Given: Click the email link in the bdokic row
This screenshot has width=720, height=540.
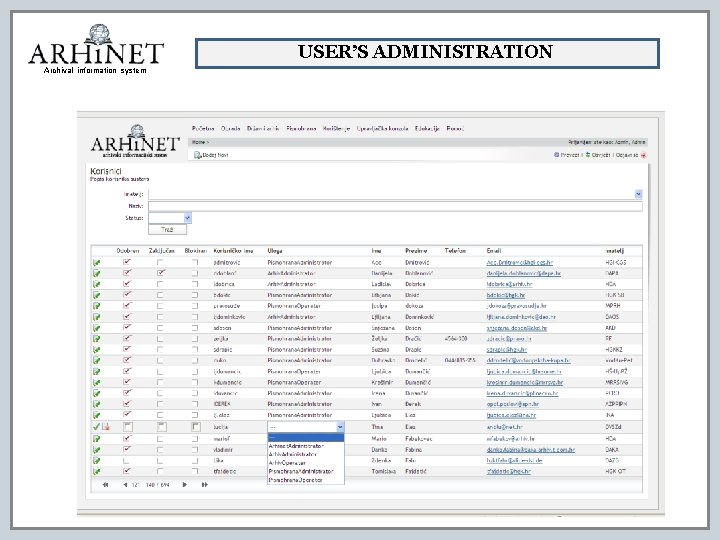Looking at the screenshot, I should click(506, 295).
